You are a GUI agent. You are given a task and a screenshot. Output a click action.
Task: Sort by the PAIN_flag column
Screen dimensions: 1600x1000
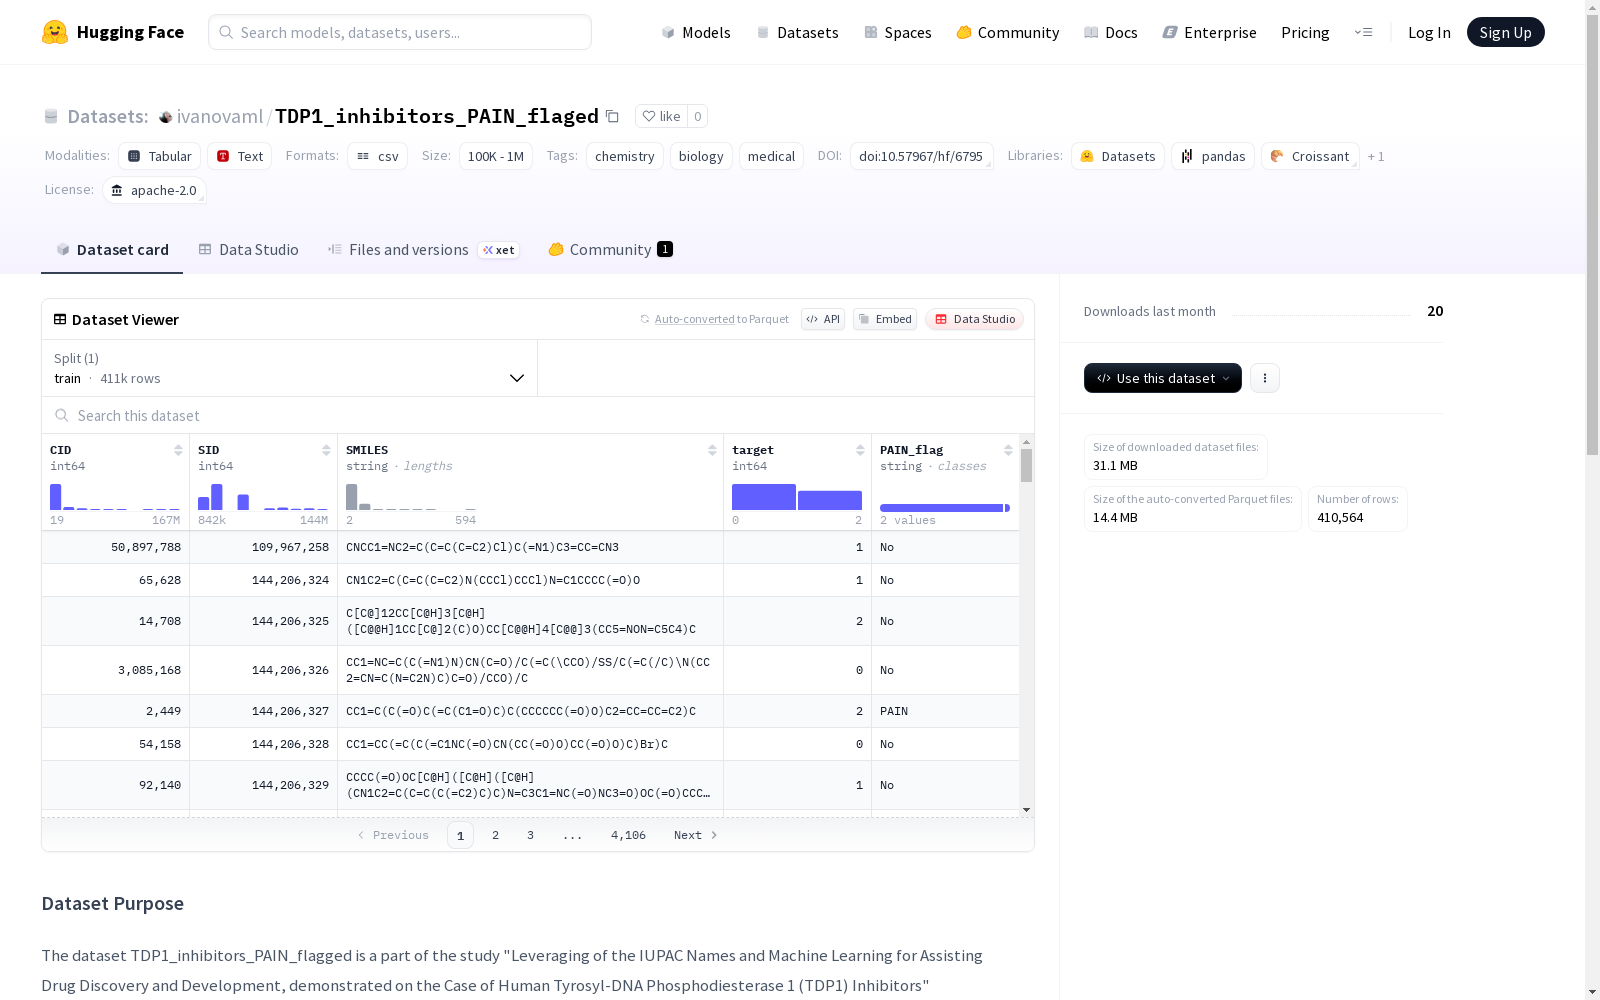(x=1008, y=450)
